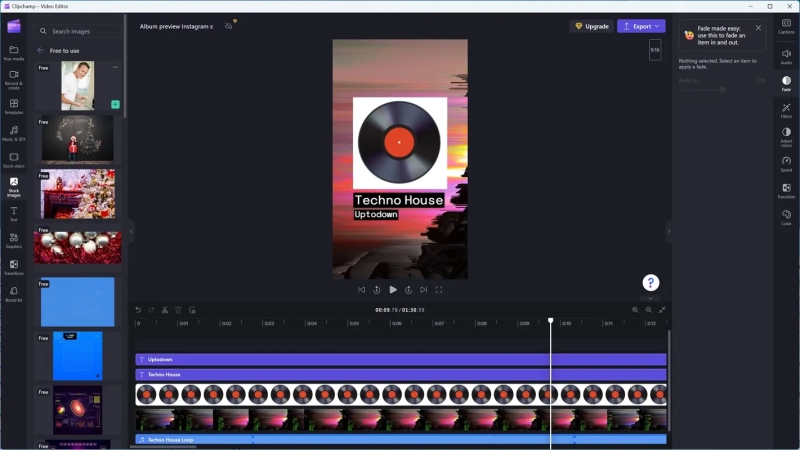Open the Transitions panel in left sidebar
Screen dimensions: 800x450
coord(14,267)
